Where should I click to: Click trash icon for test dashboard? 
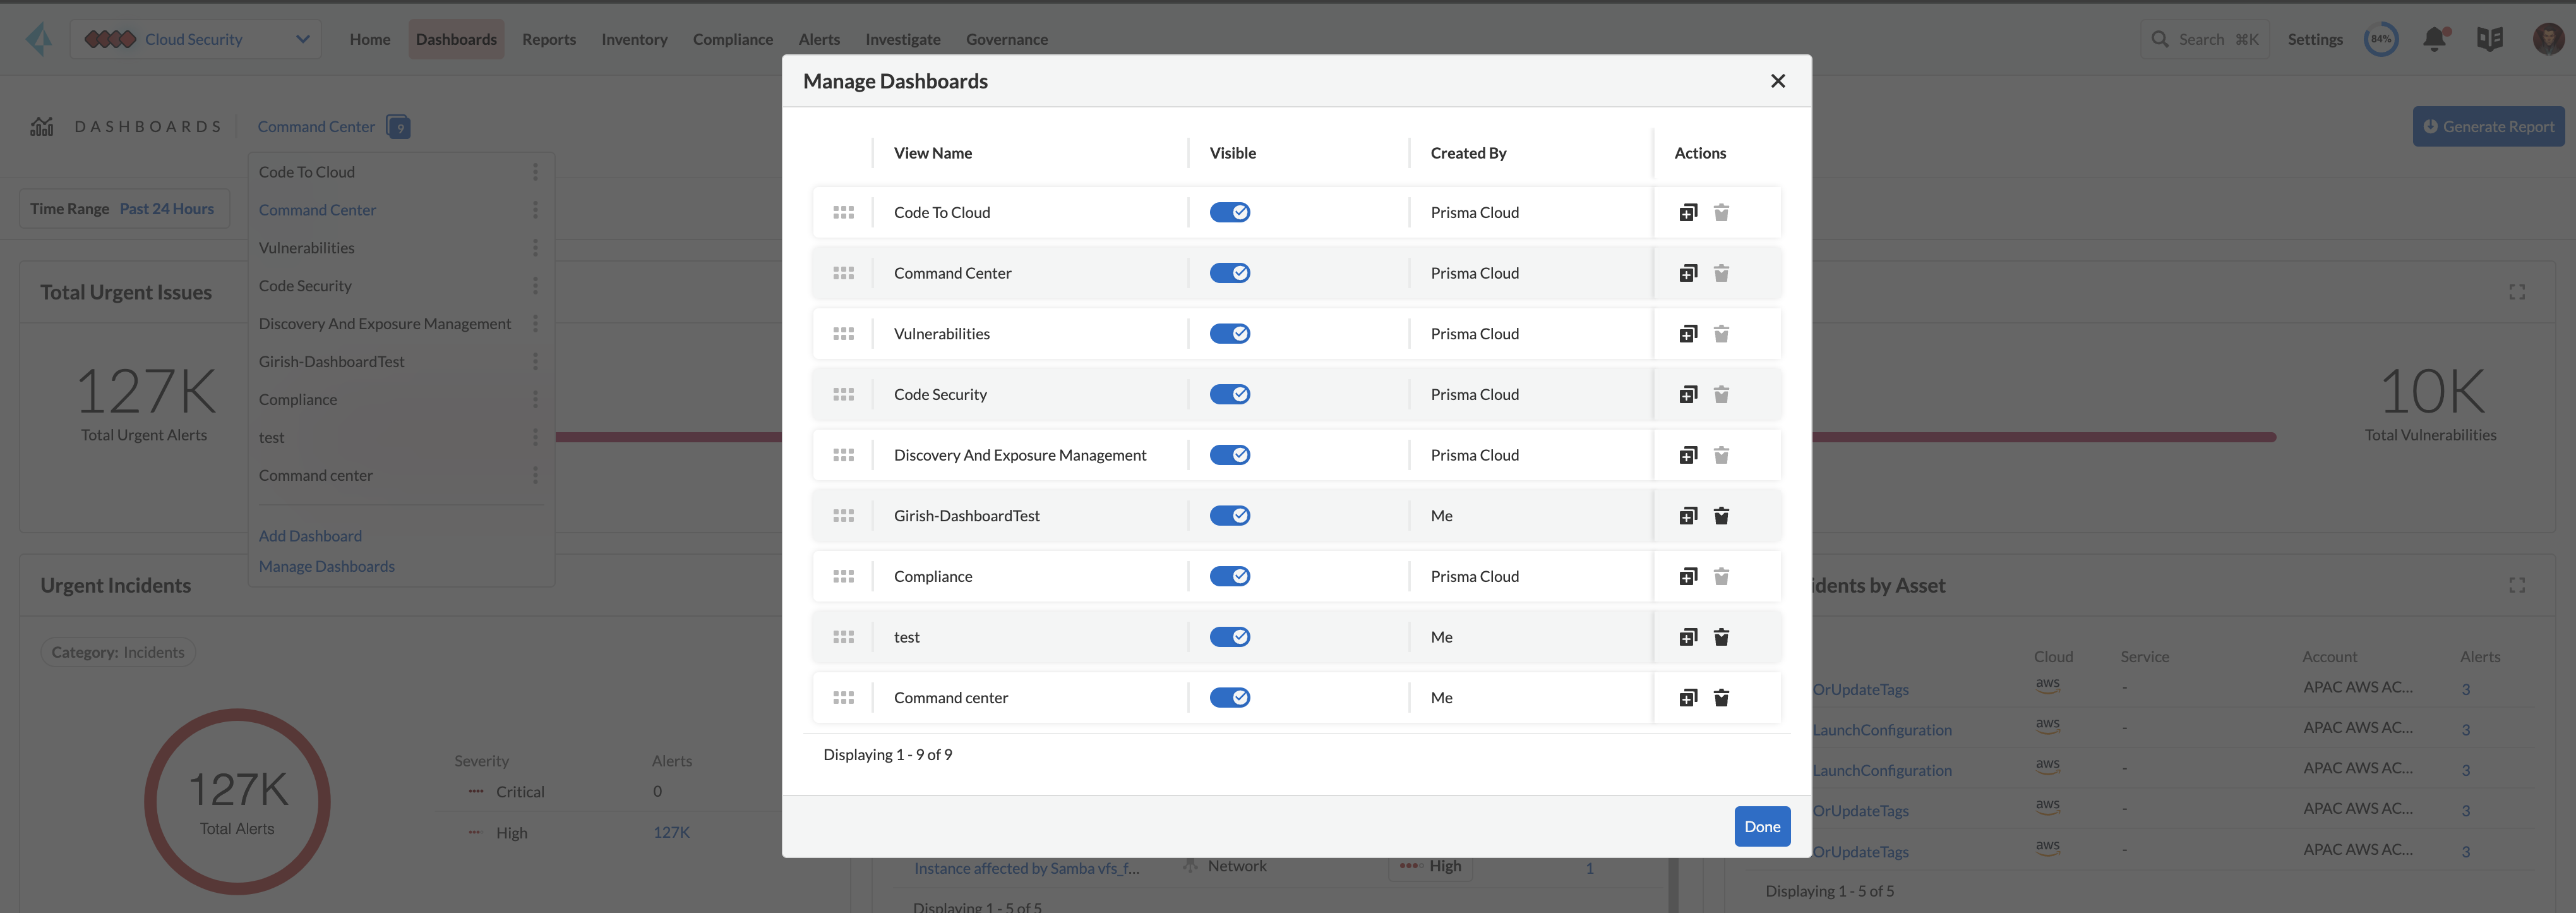[x=1721, y=637]
